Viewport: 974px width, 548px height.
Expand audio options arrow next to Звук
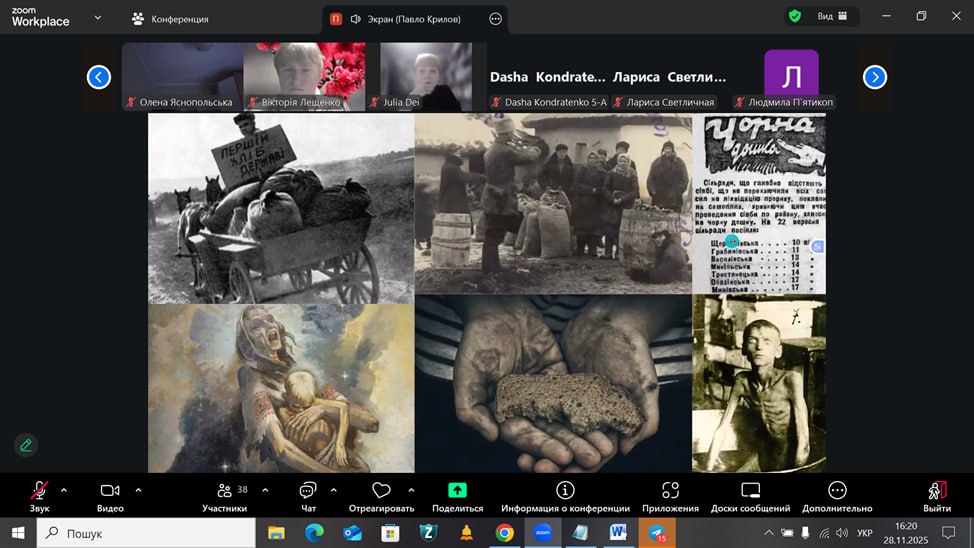click(x=64, y=490)
